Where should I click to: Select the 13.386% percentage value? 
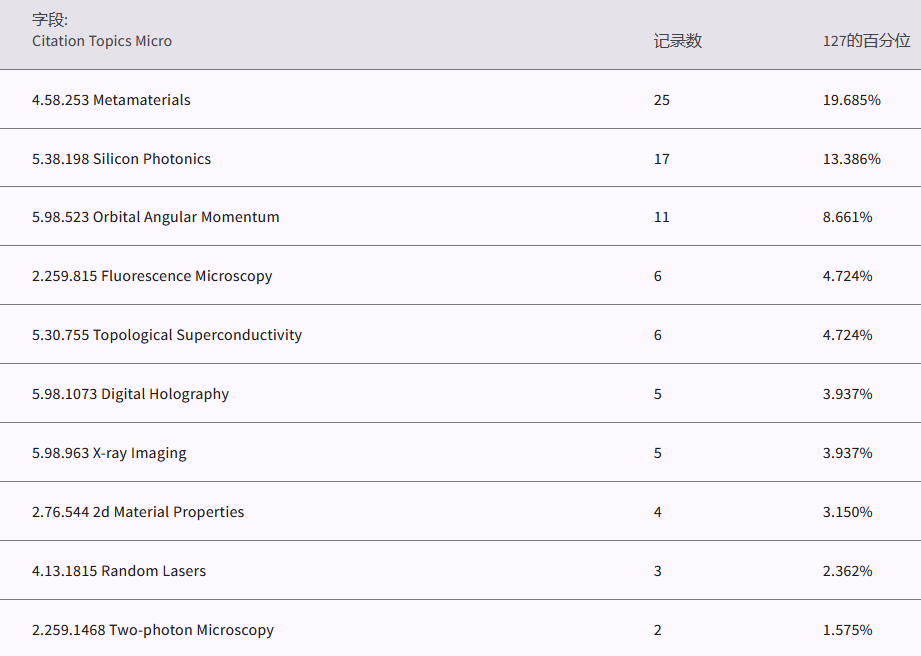click(x=851, y=159)
